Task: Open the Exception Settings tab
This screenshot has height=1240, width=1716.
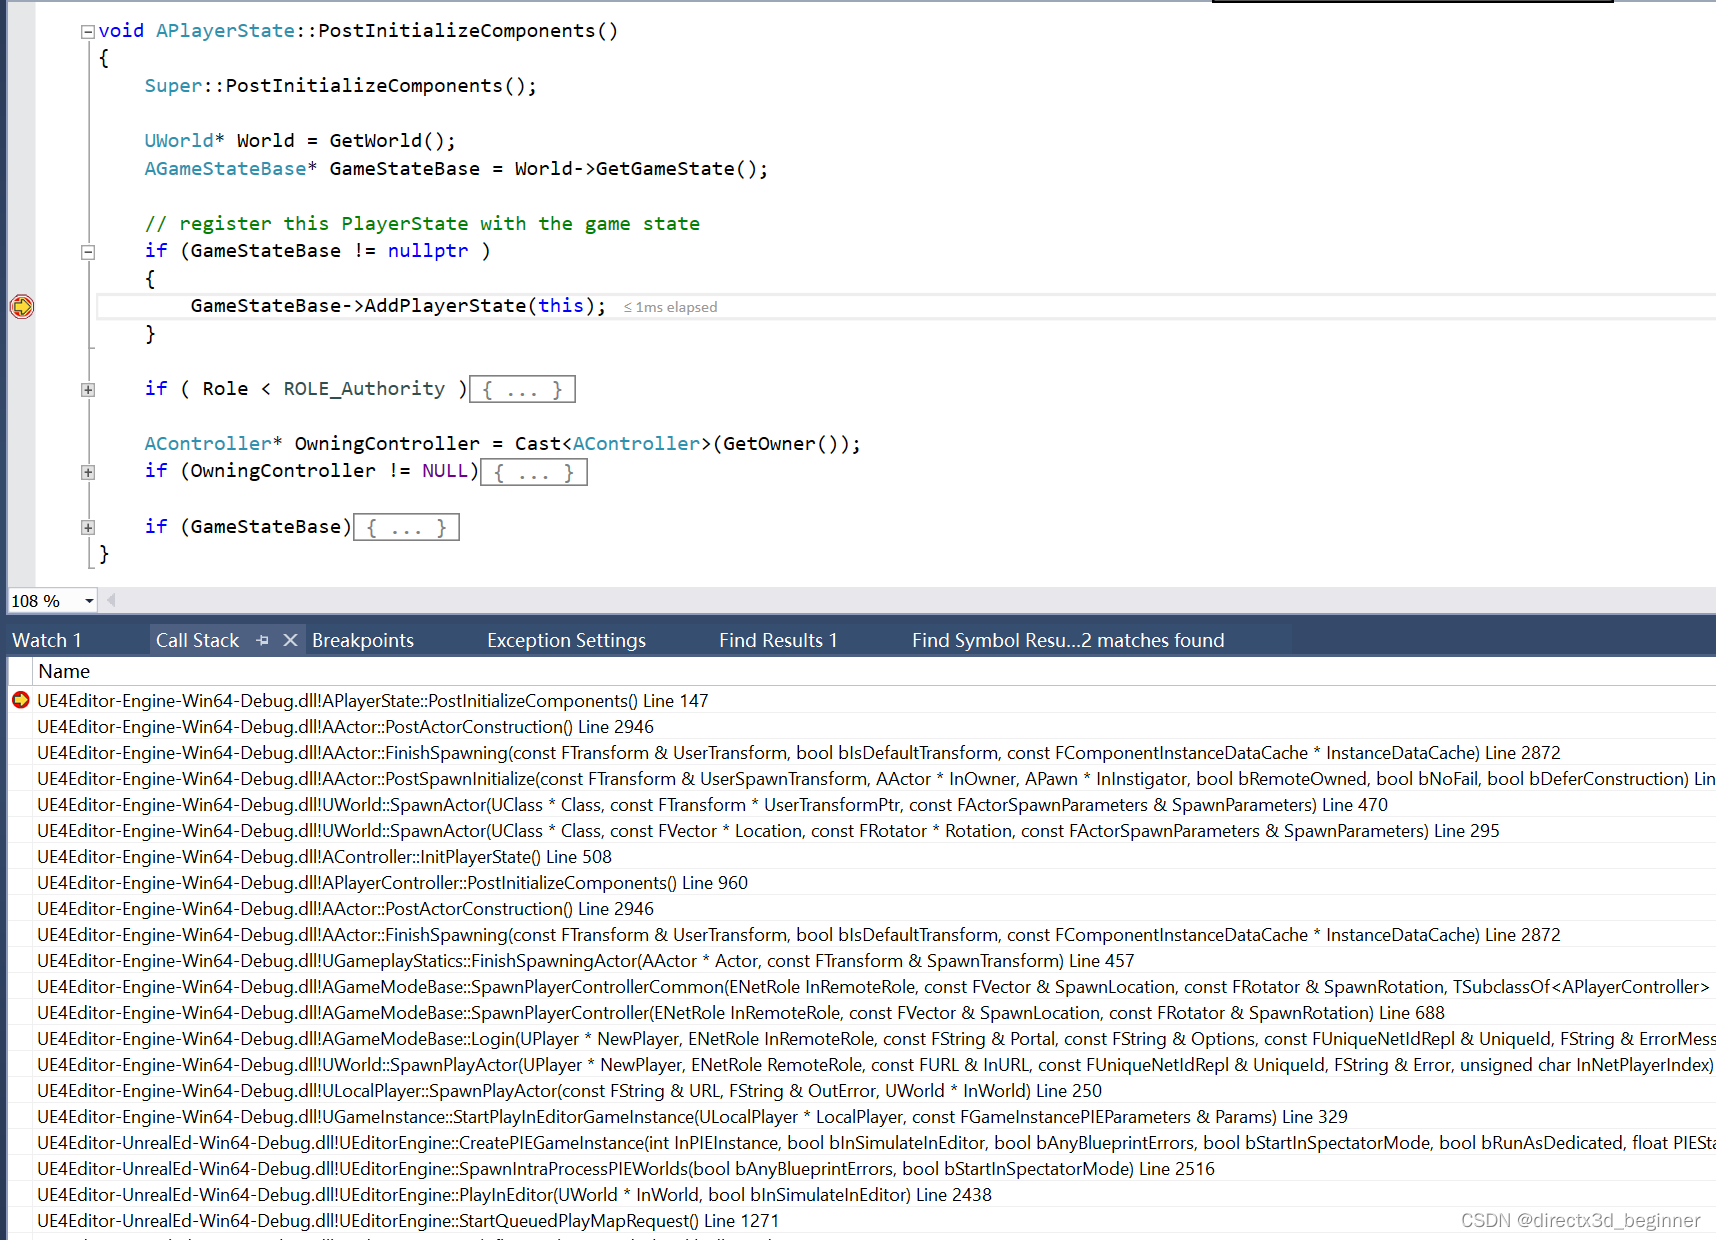Action: (x=566, y=640)
